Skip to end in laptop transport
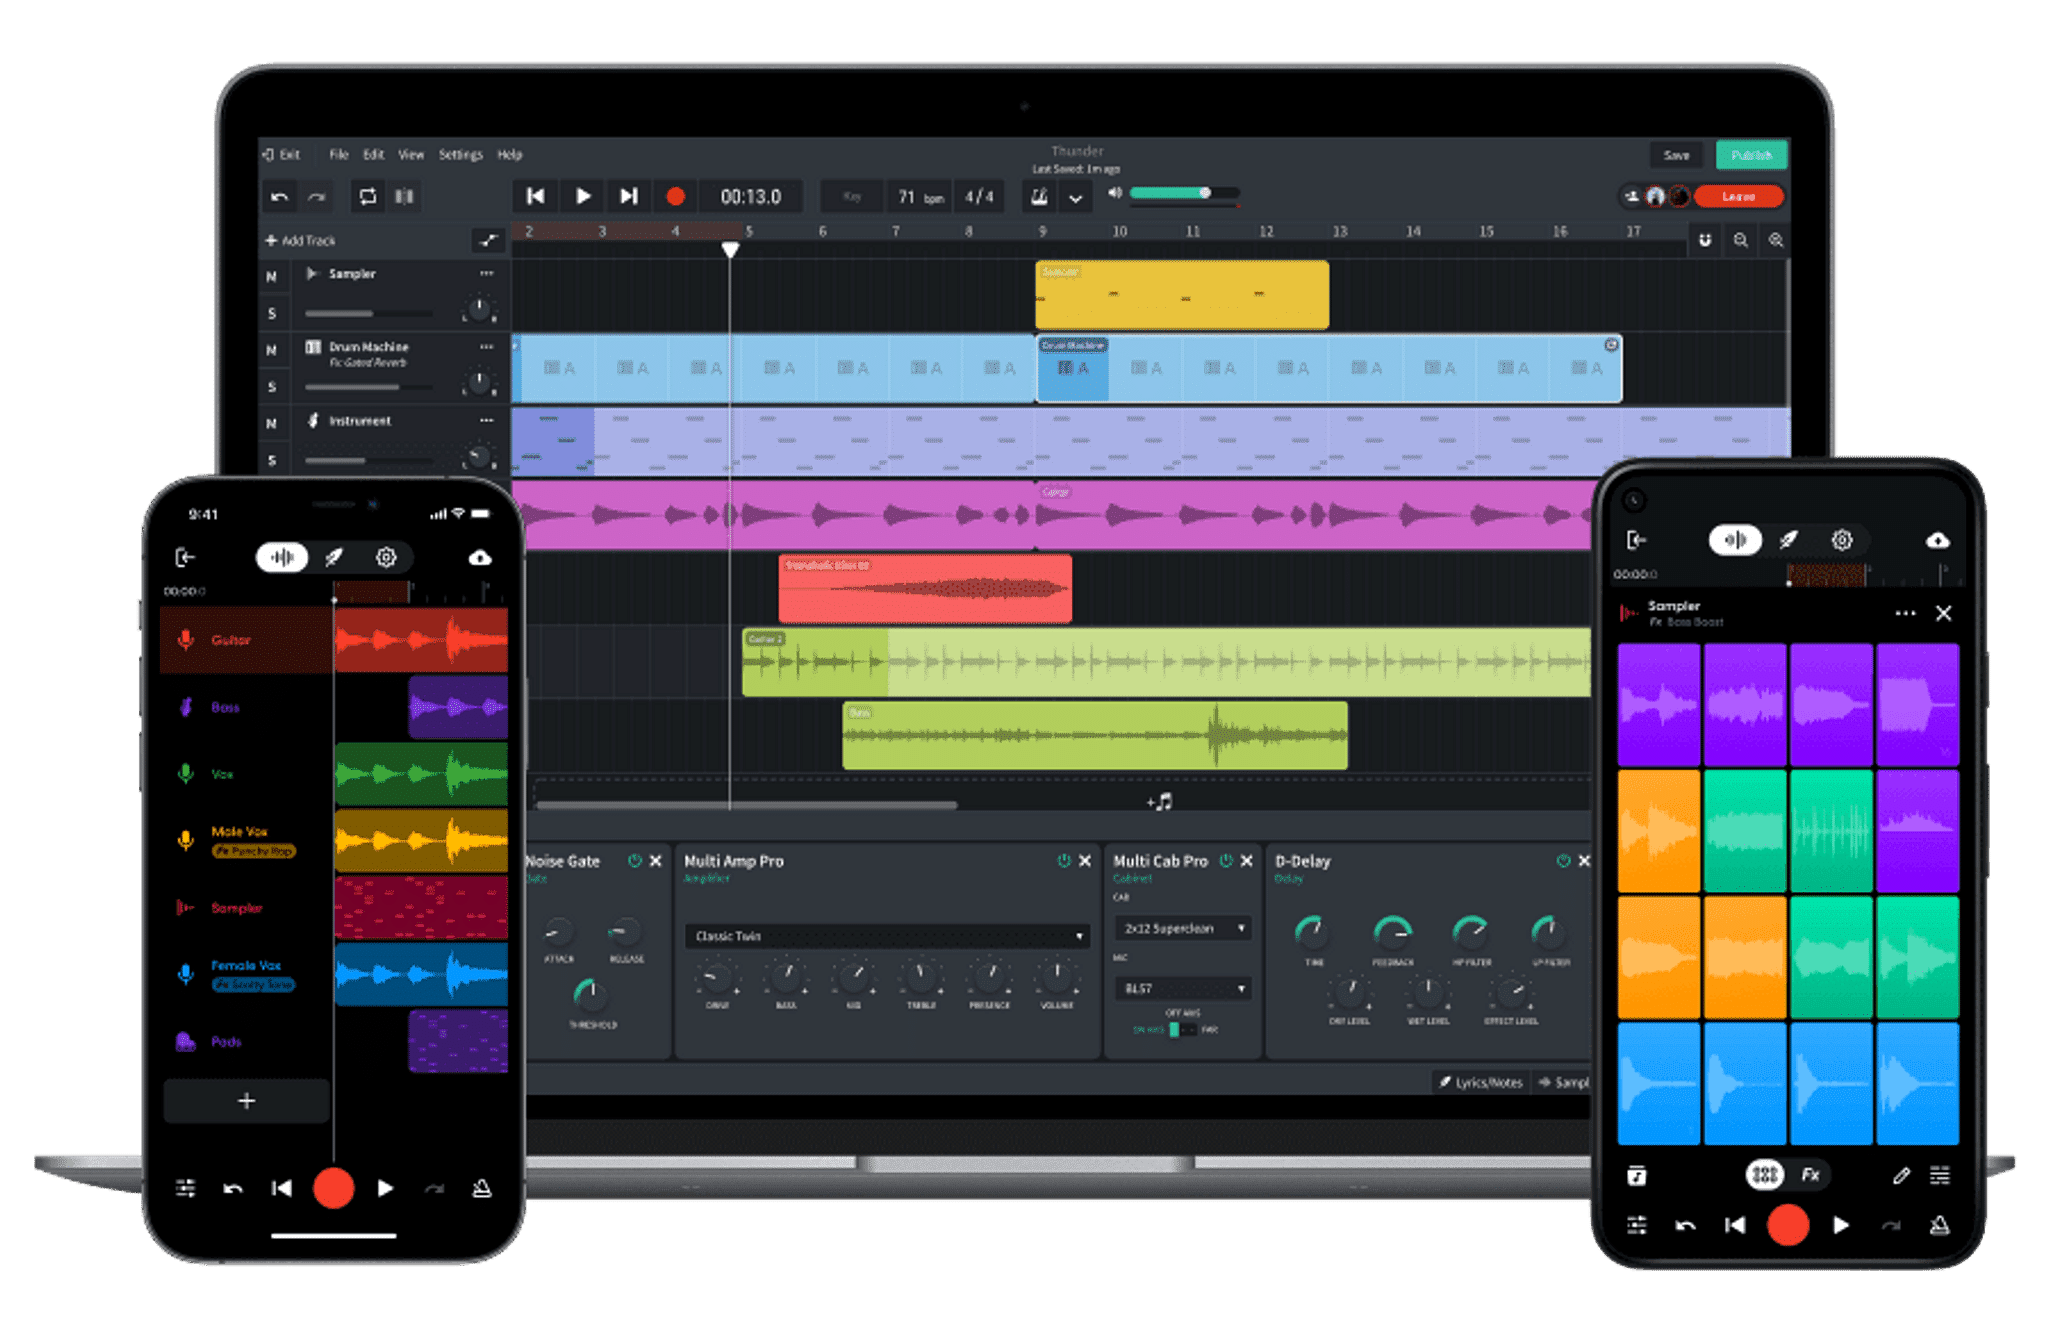2048x1327 pixels. click(x=628, y=196)
